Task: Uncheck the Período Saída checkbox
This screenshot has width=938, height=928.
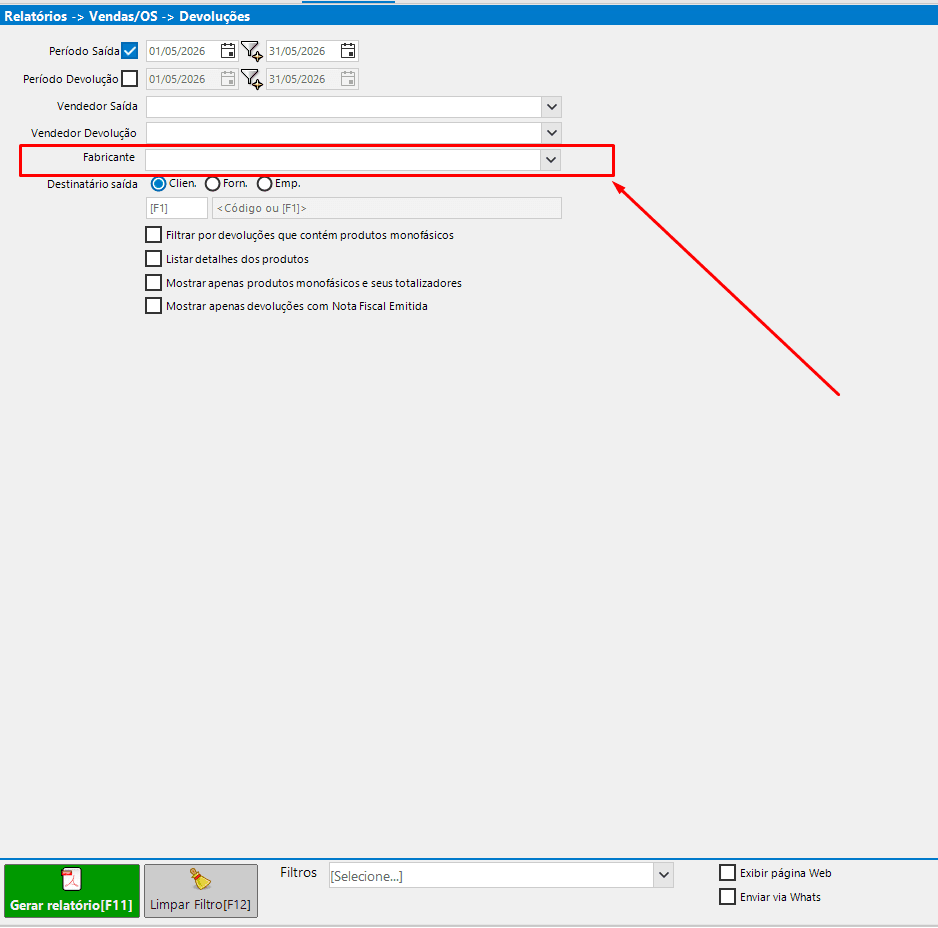Action: click(129, 51)
